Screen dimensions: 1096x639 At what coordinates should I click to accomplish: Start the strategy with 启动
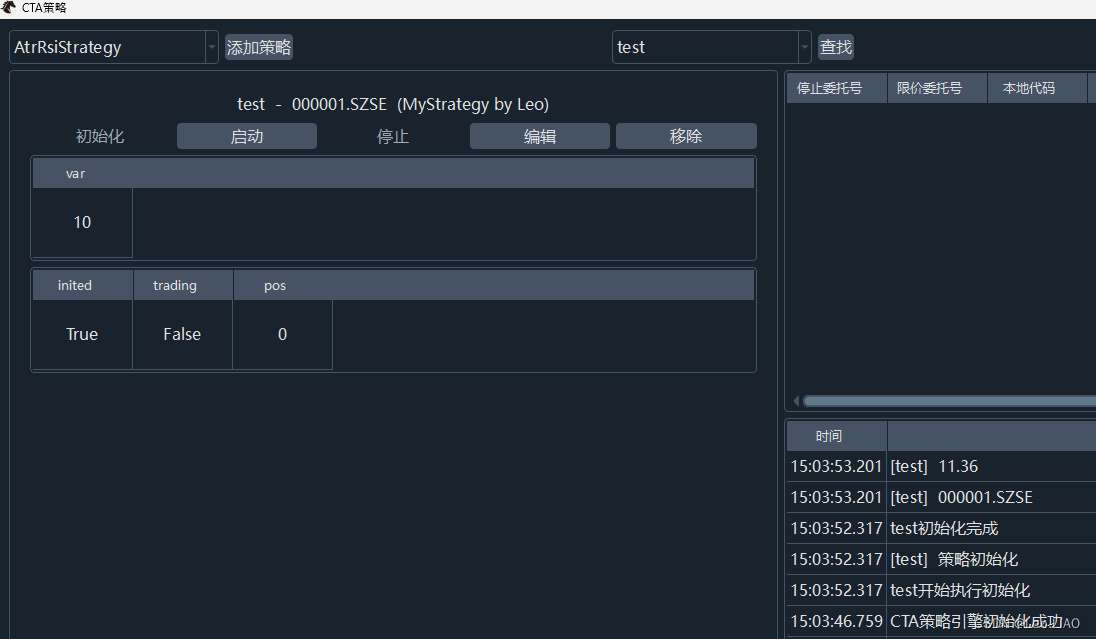click(247, 136)
